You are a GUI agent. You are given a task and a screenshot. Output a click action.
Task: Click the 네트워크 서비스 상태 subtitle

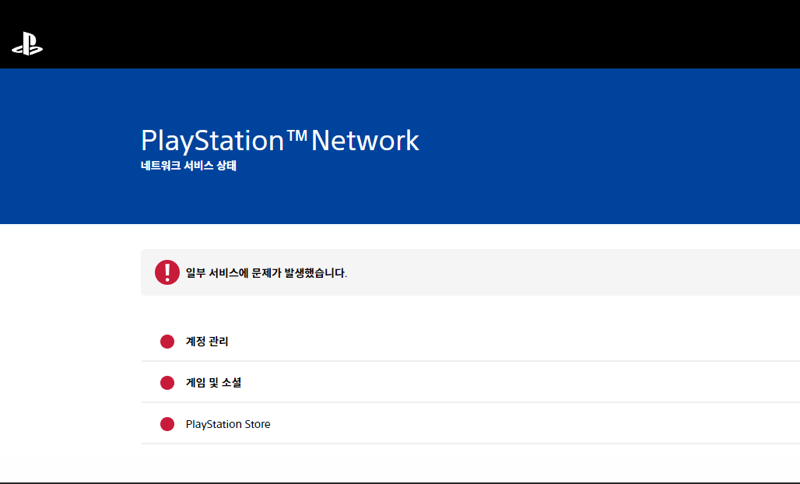coord(189,165)
